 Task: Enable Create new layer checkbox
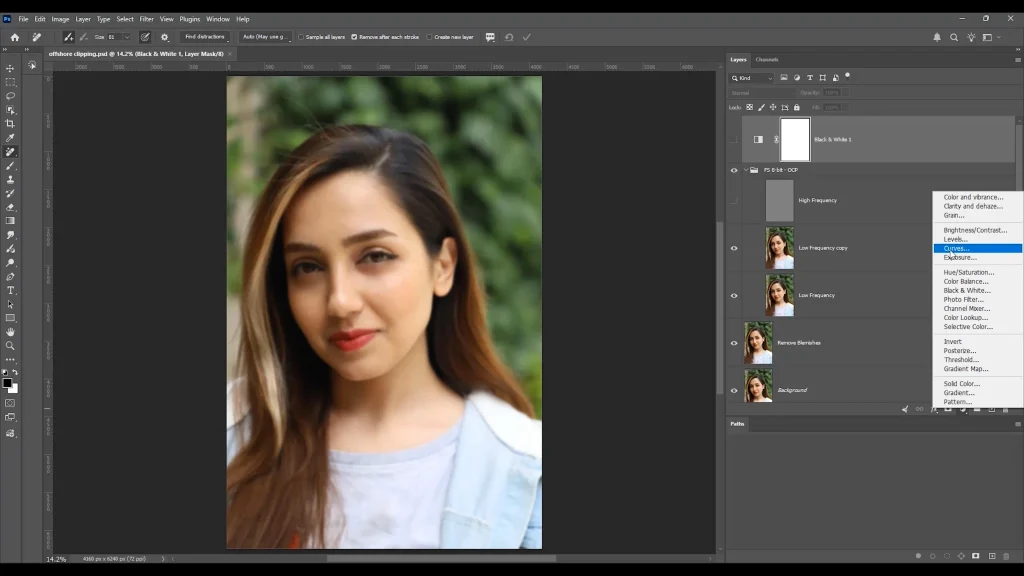pyautogui.click(x=430, y=37)
